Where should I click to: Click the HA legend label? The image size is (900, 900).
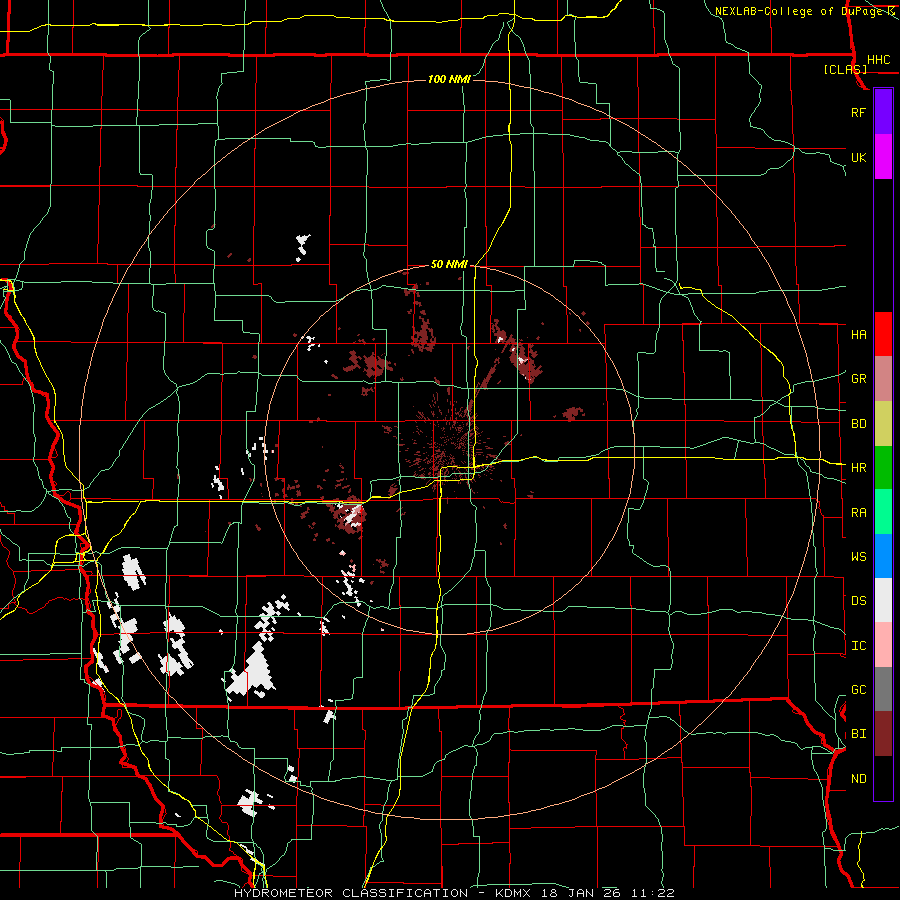click(858, 334)
